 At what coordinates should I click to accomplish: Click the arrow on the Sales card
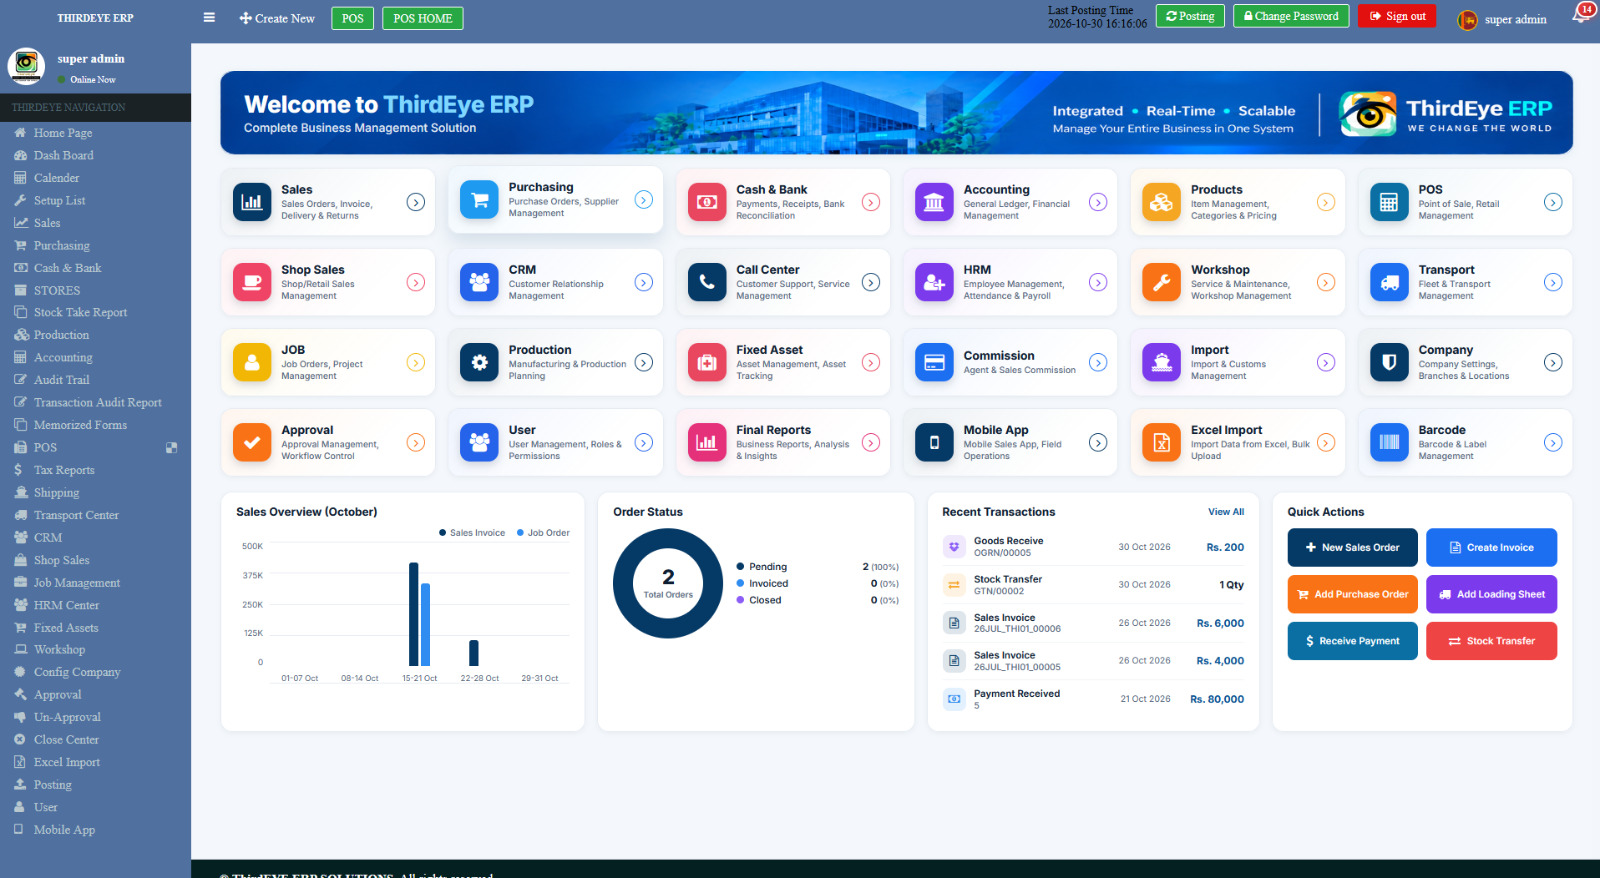point(416,202)
